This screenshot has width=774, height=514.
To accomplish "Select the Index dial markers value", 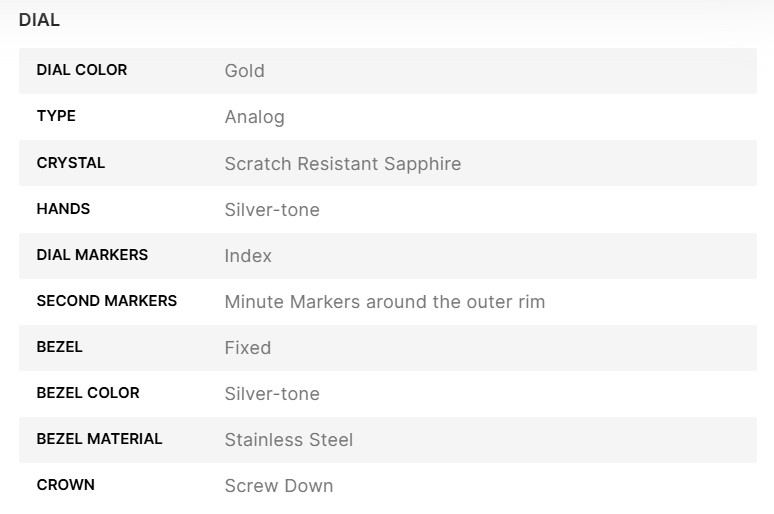I will tap(248, 255).
